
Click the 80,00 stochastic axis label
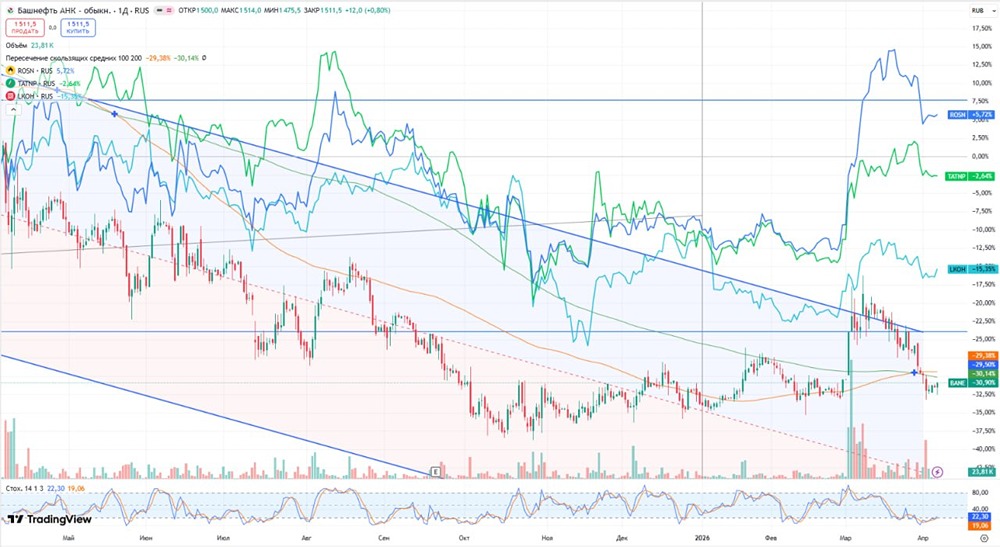coord(980,493)
